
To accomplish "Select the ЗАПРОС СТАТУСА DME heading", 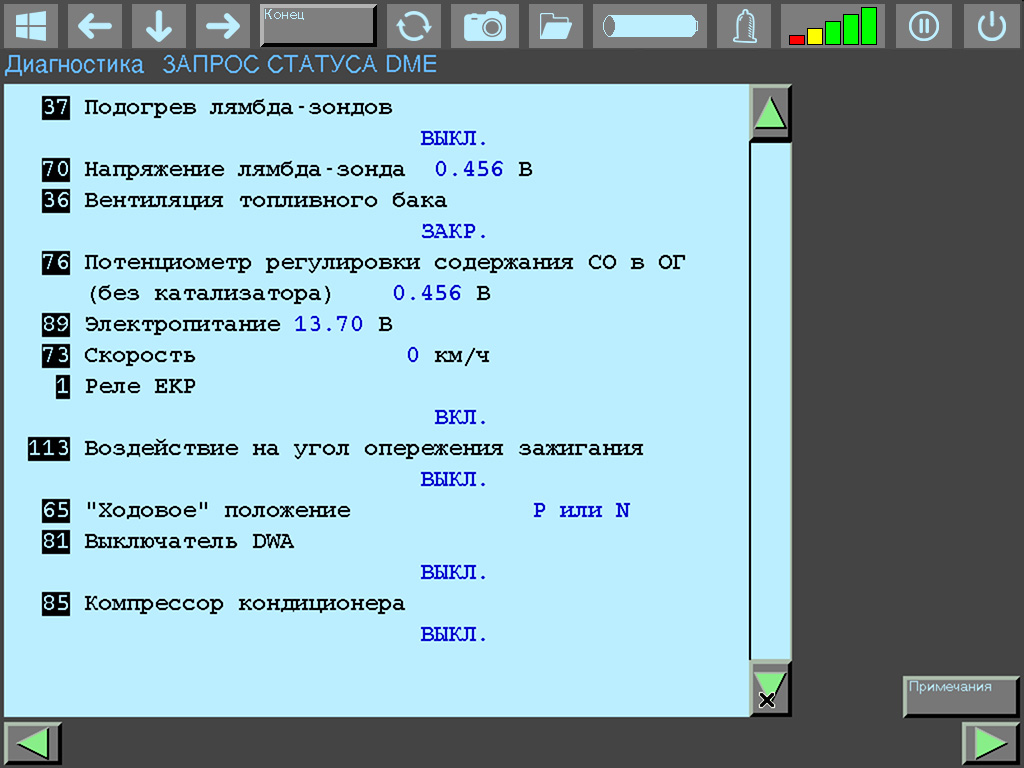I will point(300,65).
